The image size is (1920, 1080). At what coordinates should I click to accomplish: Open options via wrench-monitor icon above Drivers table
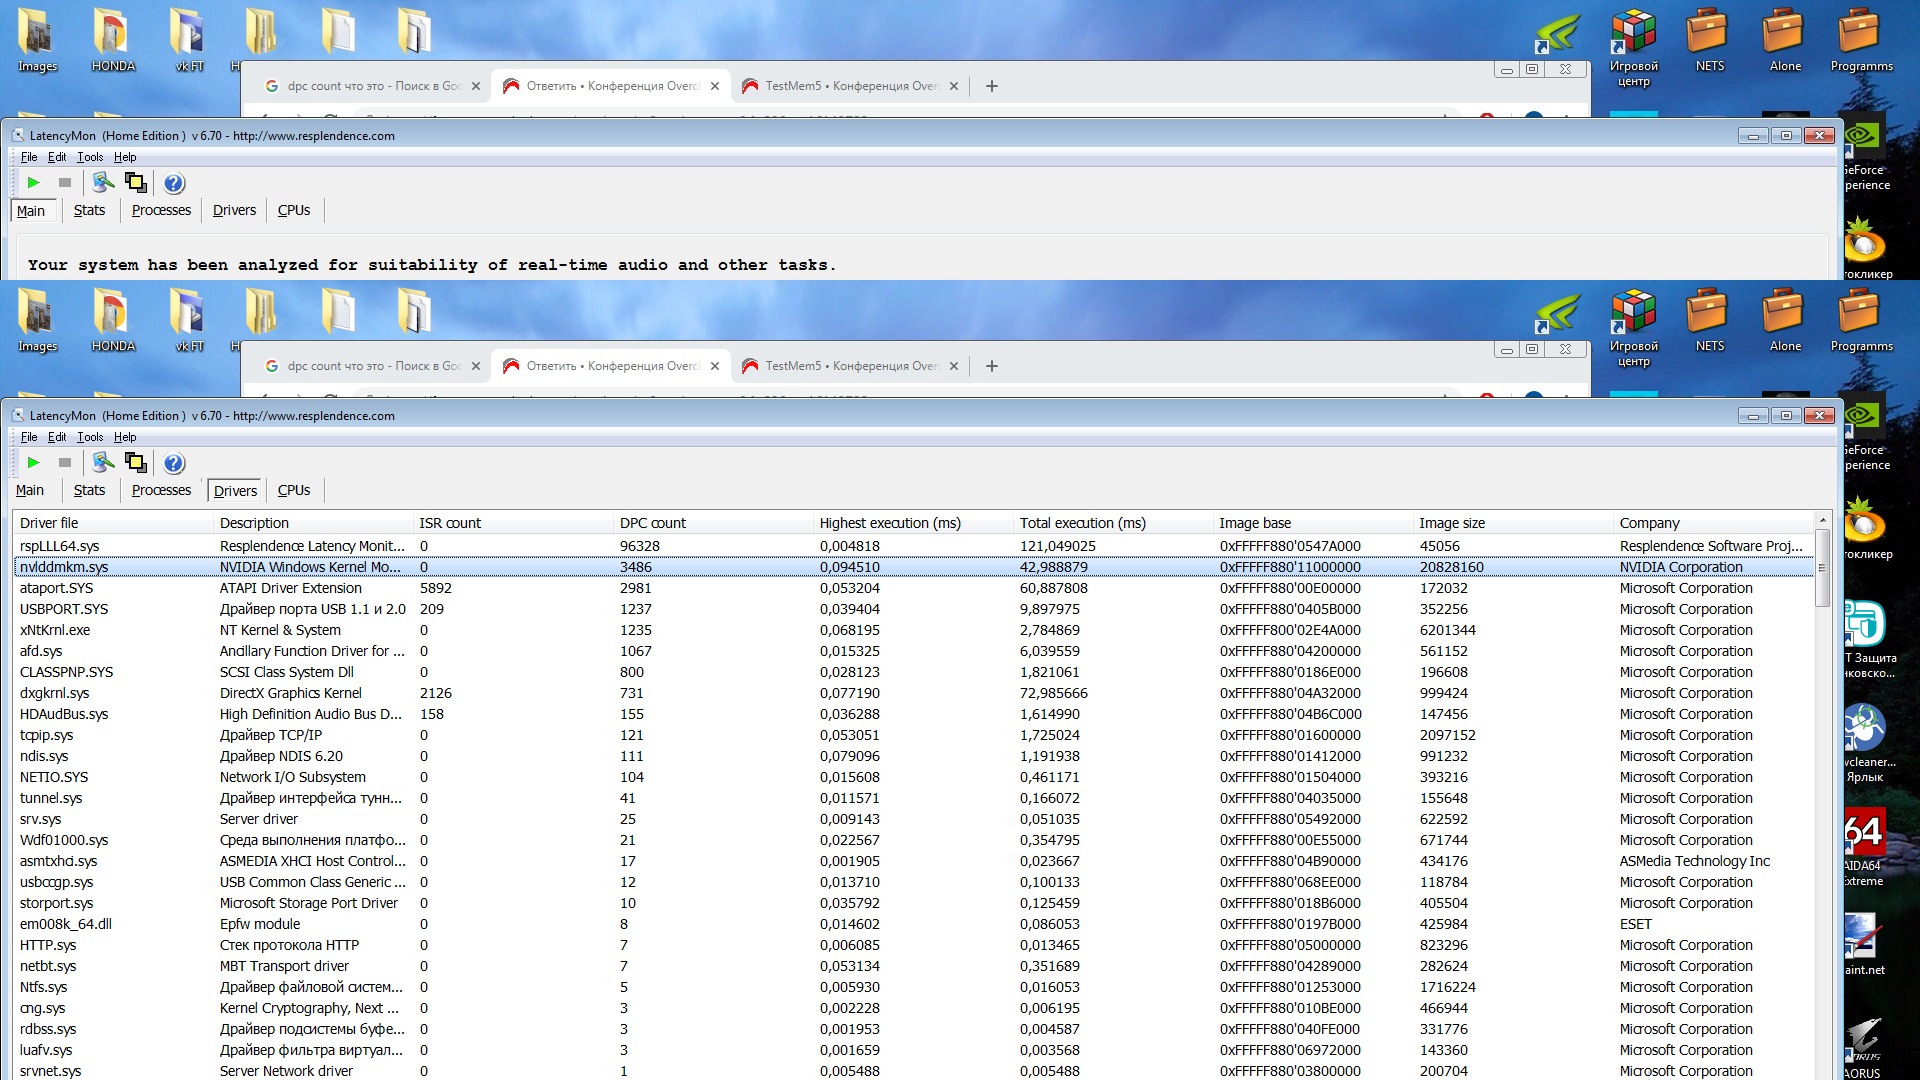coord(102,463)
